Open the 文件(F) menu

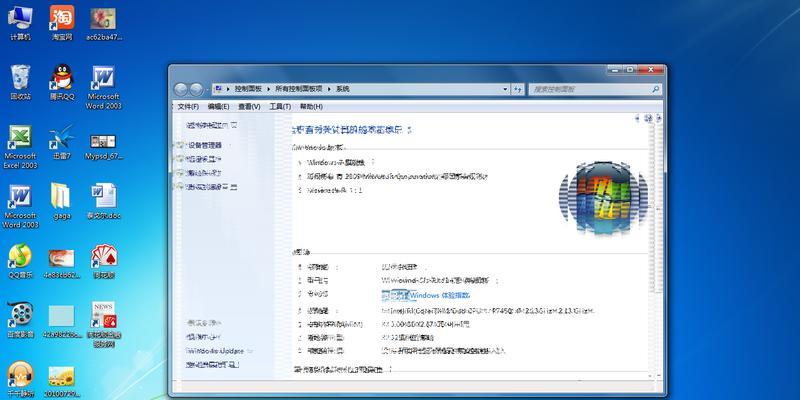click(x=188, y=107)
